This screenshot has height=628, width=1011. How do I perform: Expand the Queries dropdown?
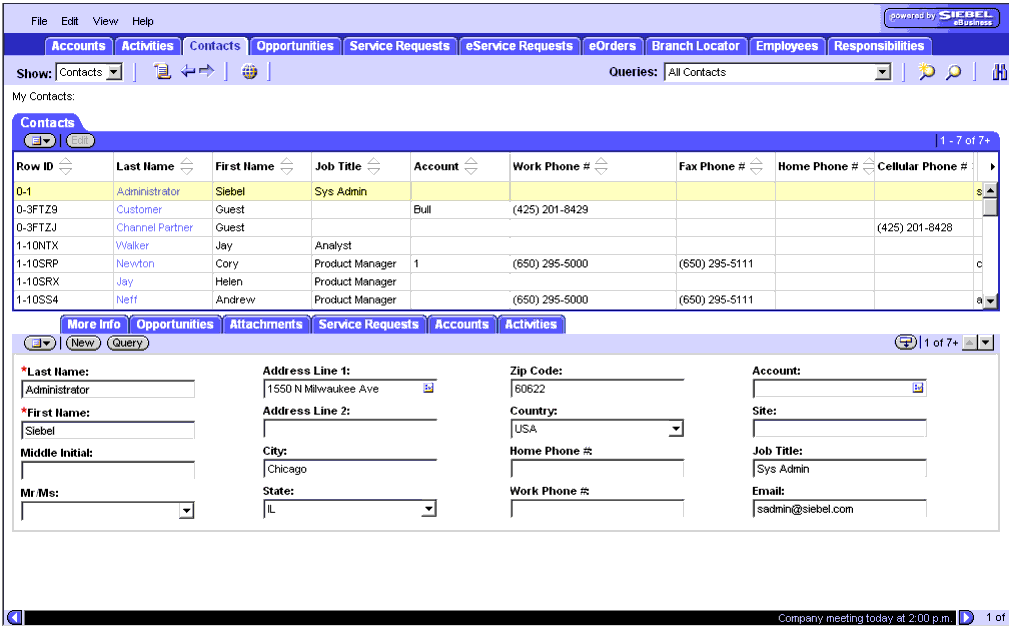point(883,72)
